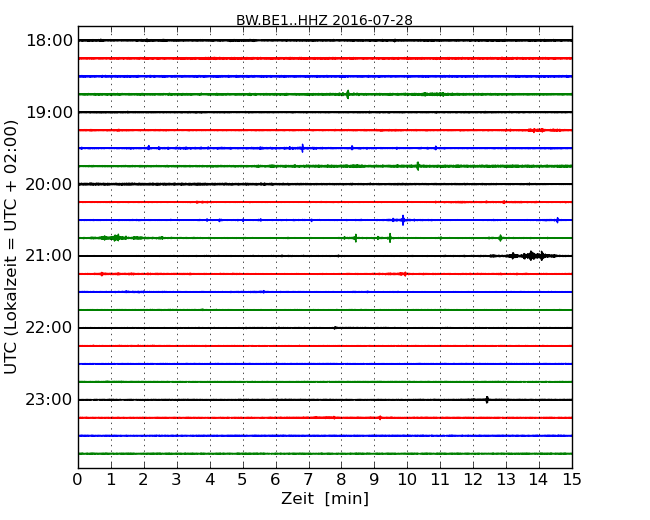This screenshot has height=520, width=650.
Task: Click x-axis tick label 2
Action: coord(143,480)
